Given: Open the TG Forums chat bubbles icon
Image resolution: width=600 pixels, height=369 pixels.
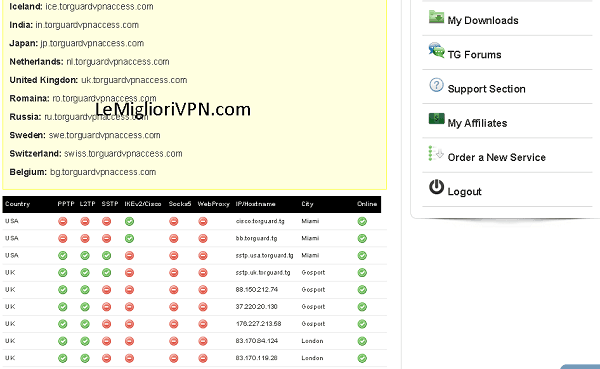Looking at the screenshot, I should coord(436,51).
